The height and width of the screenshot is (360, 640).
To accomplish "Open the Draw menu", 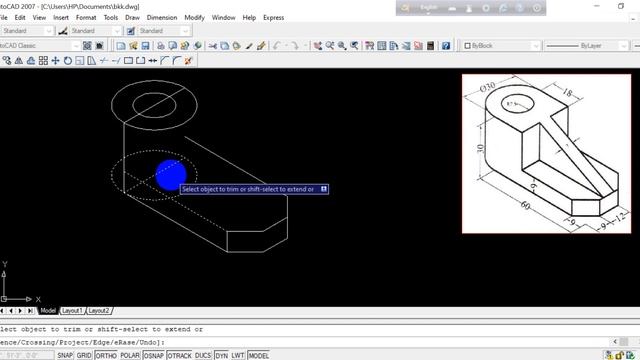I will click(x=132, y=18).
